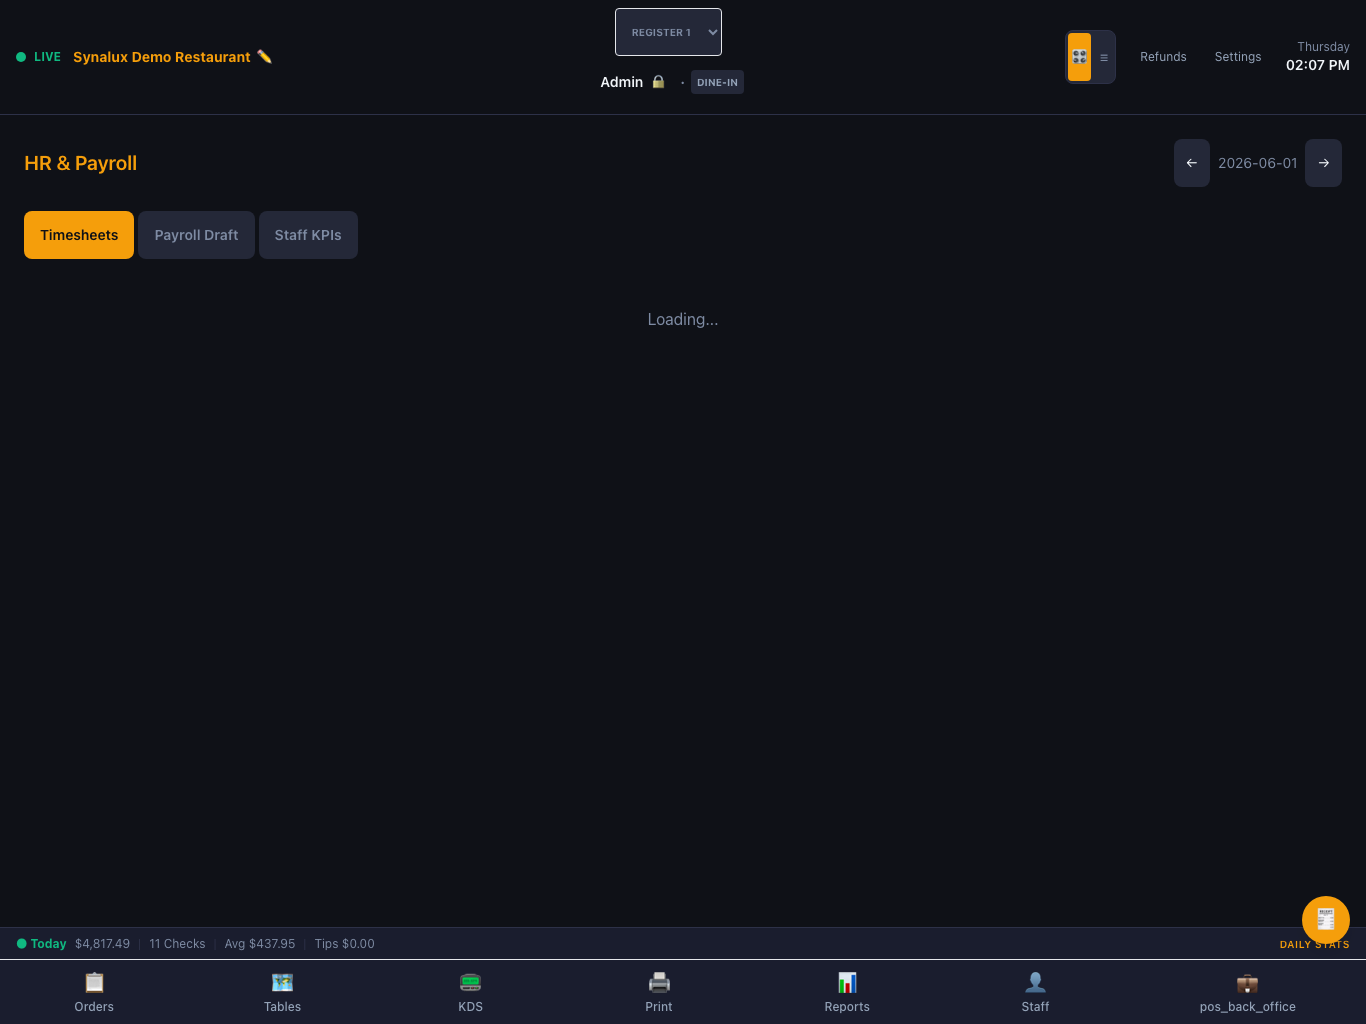
Task: Click the Print printer icon
Action: point(659,983)
